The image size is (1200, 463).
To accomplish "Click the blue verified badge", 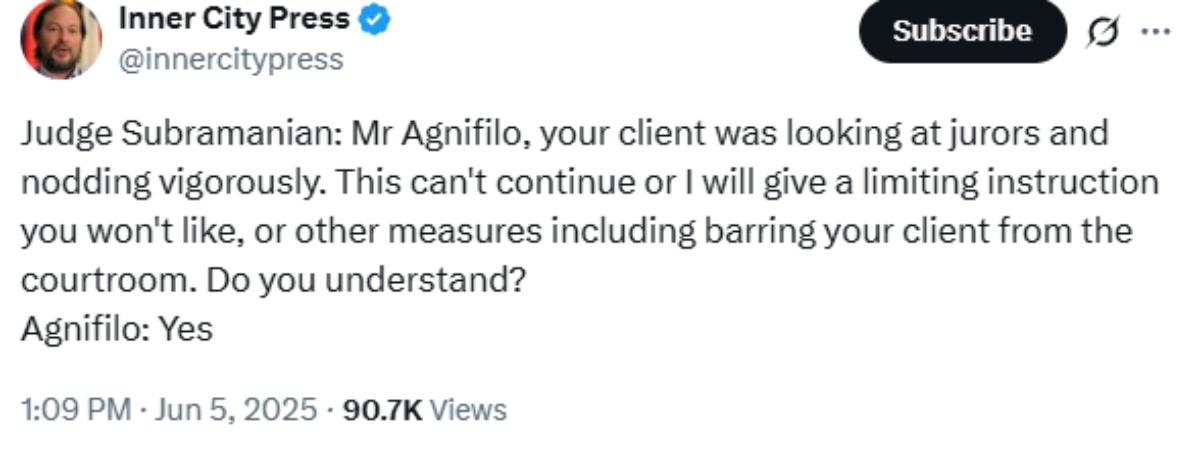I will click(374, 19).
